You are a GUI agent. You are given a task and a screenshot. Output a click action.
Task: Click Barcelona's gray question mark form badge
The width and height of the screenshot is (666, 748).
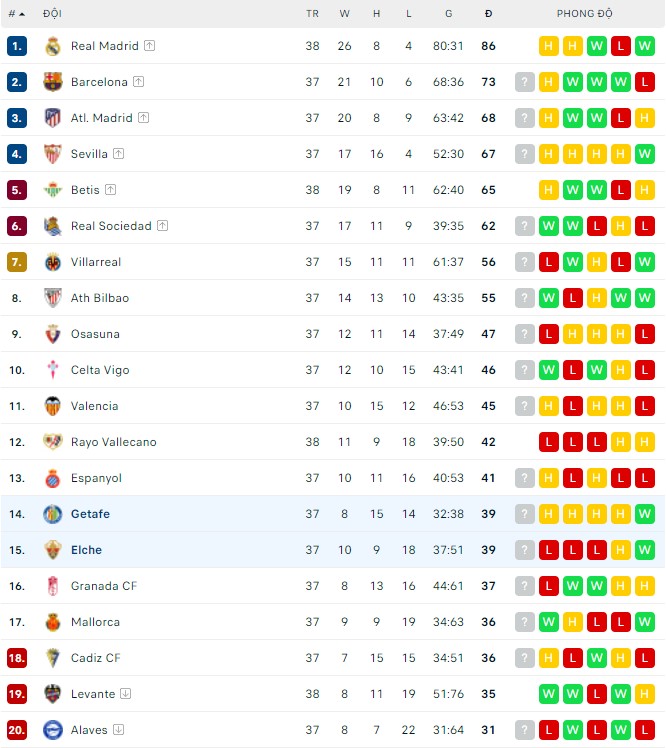pos(525,82)
